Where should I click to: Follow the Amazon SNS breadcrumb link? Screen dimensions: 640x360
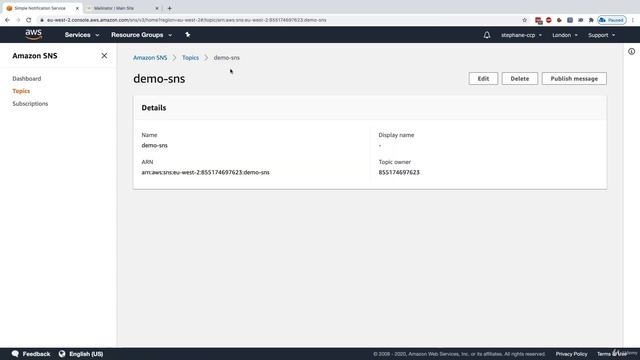[x=150, y=58]
